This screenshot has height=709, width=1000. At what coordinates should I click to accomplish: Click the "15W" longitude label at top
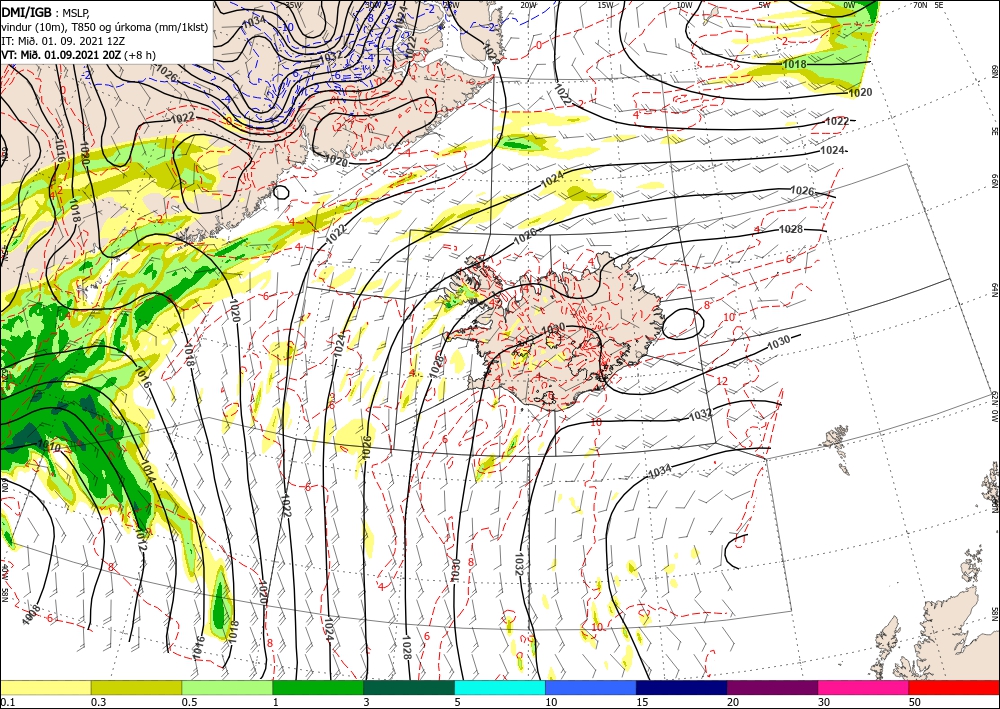tap(605, 5)
